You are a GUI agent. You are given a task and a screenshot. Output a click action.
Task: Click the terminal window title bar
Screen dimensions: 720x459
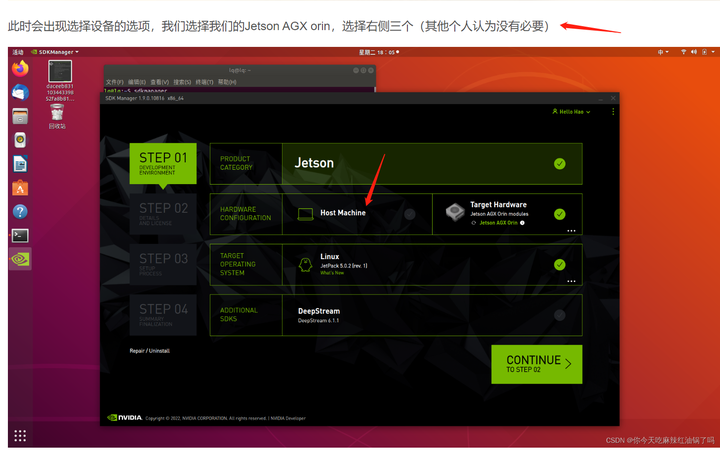coord(239,70)
